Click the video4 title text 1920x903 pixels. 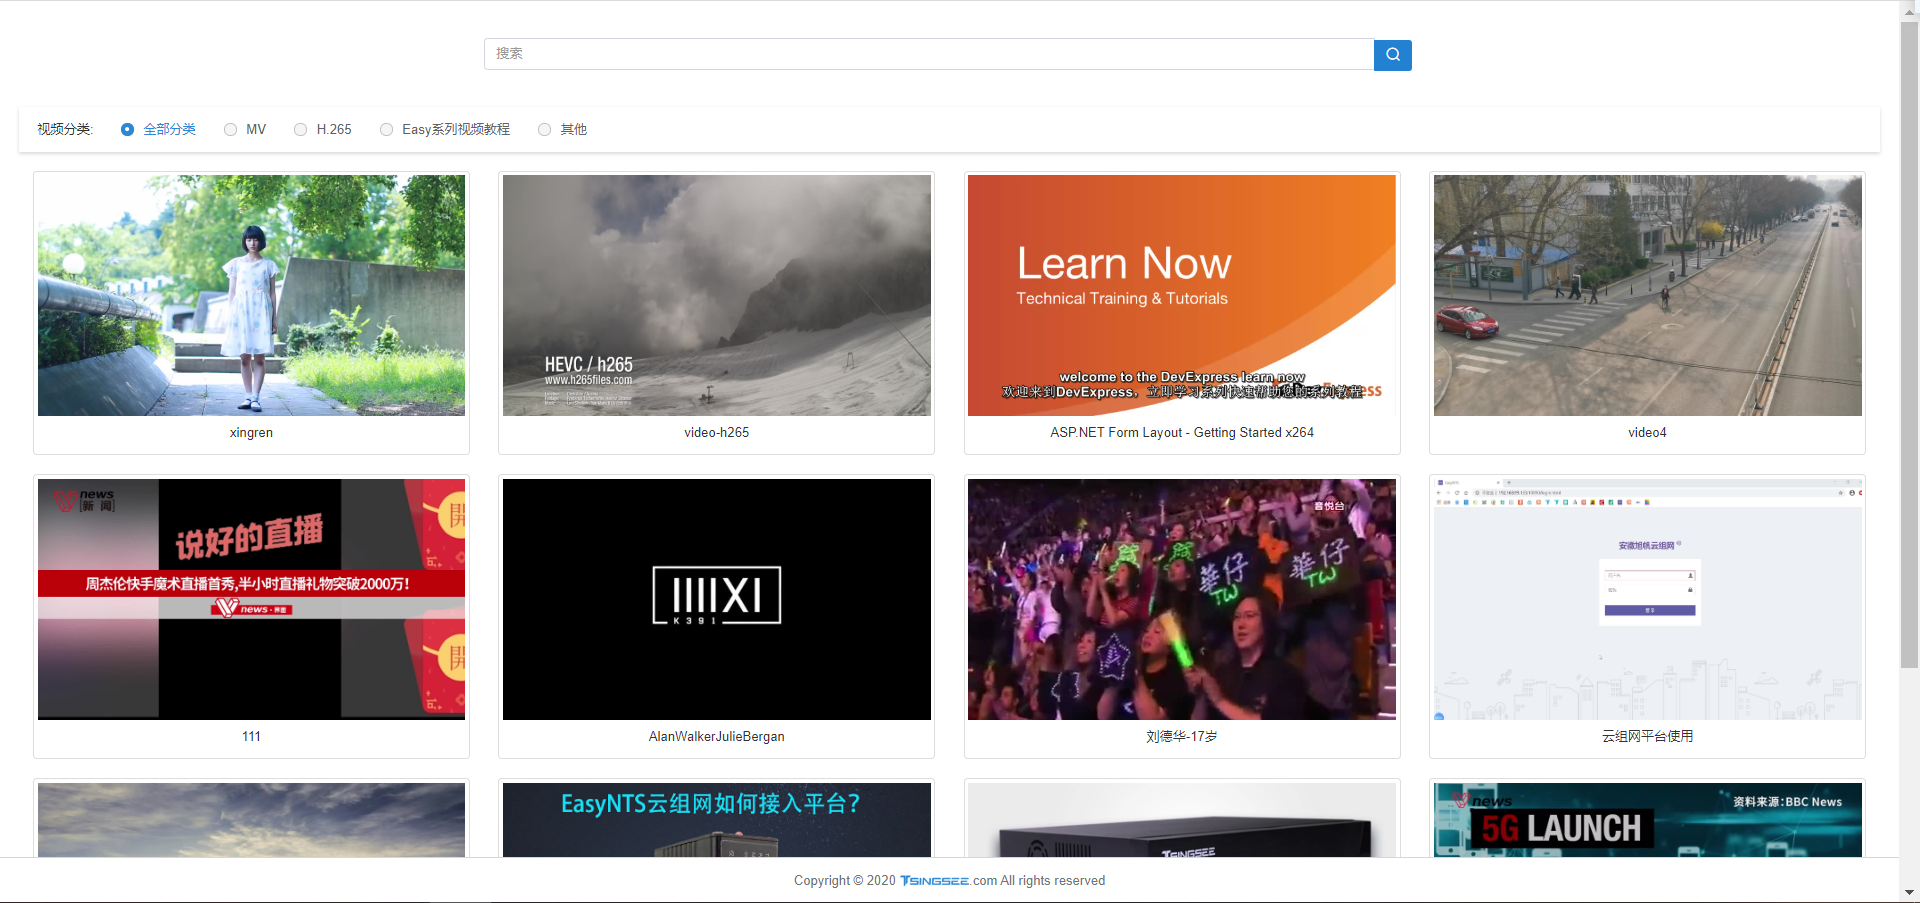coord(1647,433)
